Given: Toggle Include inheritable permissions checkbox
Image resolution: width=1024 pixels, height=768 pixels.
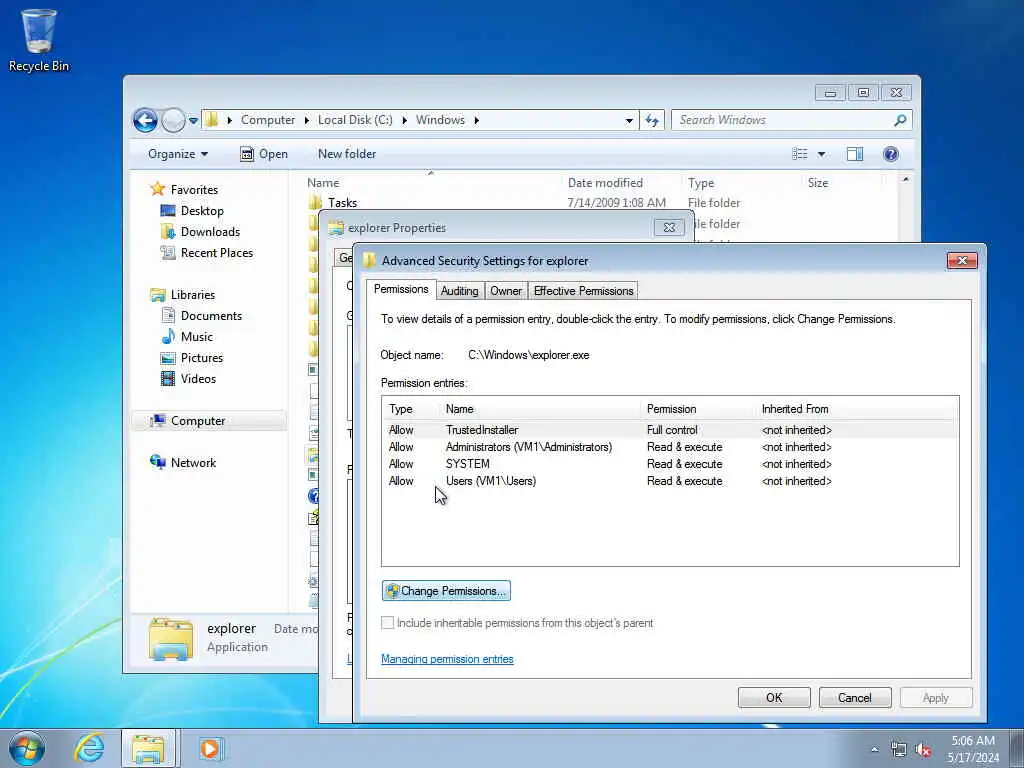Looking at the screenshot, I should 387,623.
